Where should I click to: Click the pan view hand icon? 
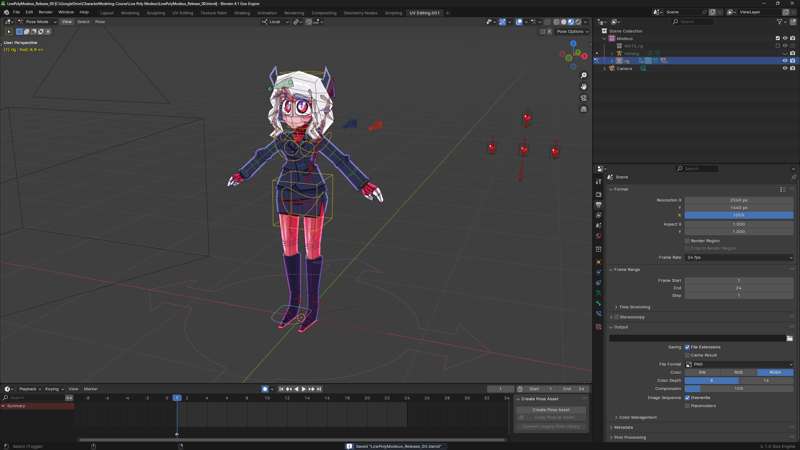coord(584,87)
